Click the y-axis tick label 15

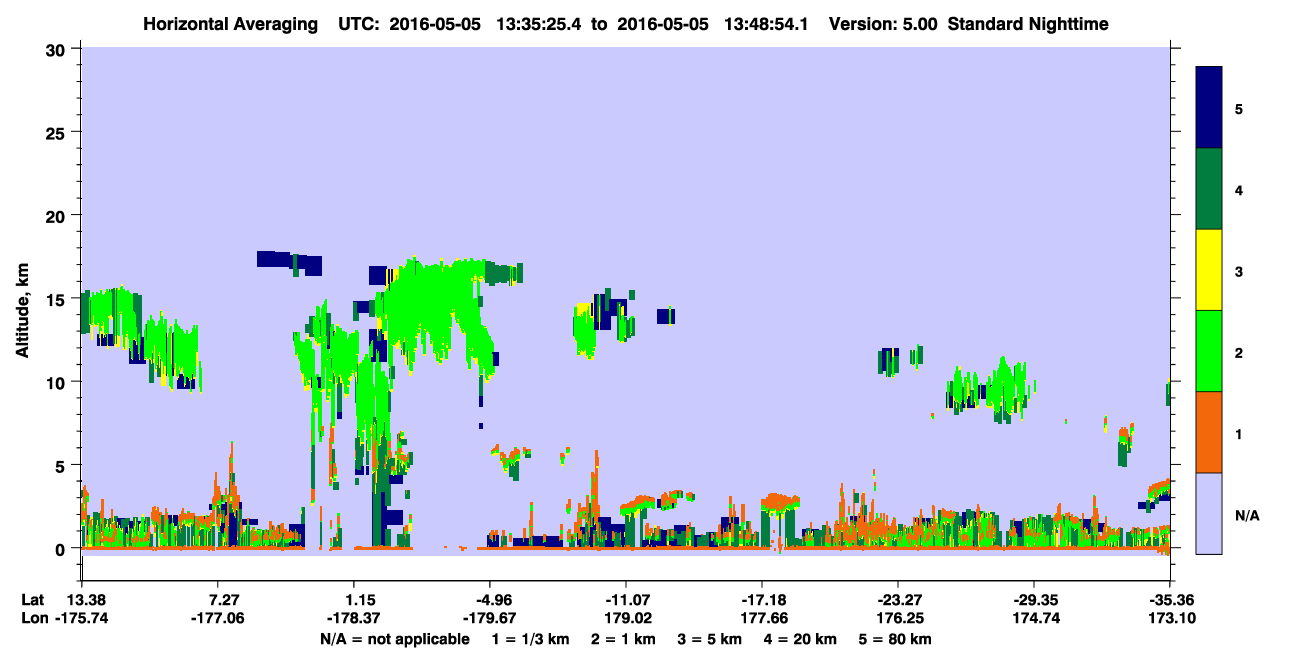(x=58, y=299)
